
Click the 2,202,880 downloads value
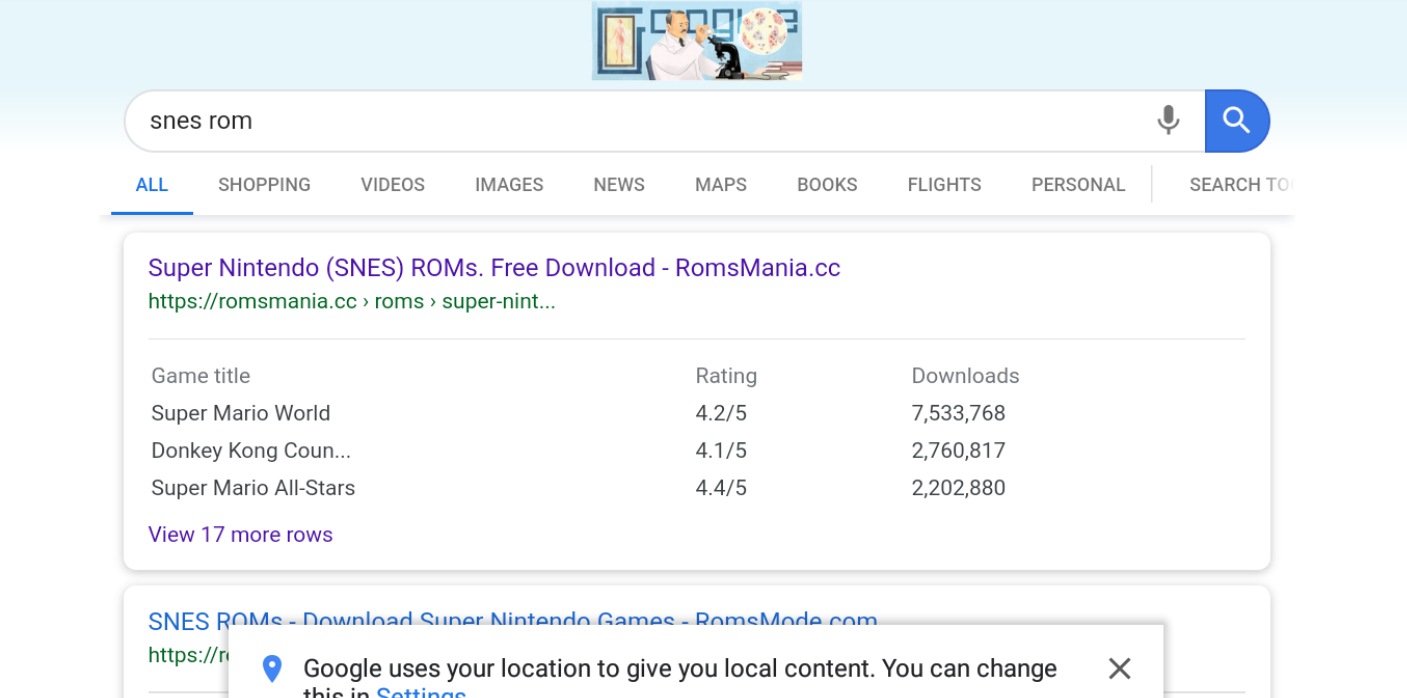pyautogui.click(x=958, y=488)
